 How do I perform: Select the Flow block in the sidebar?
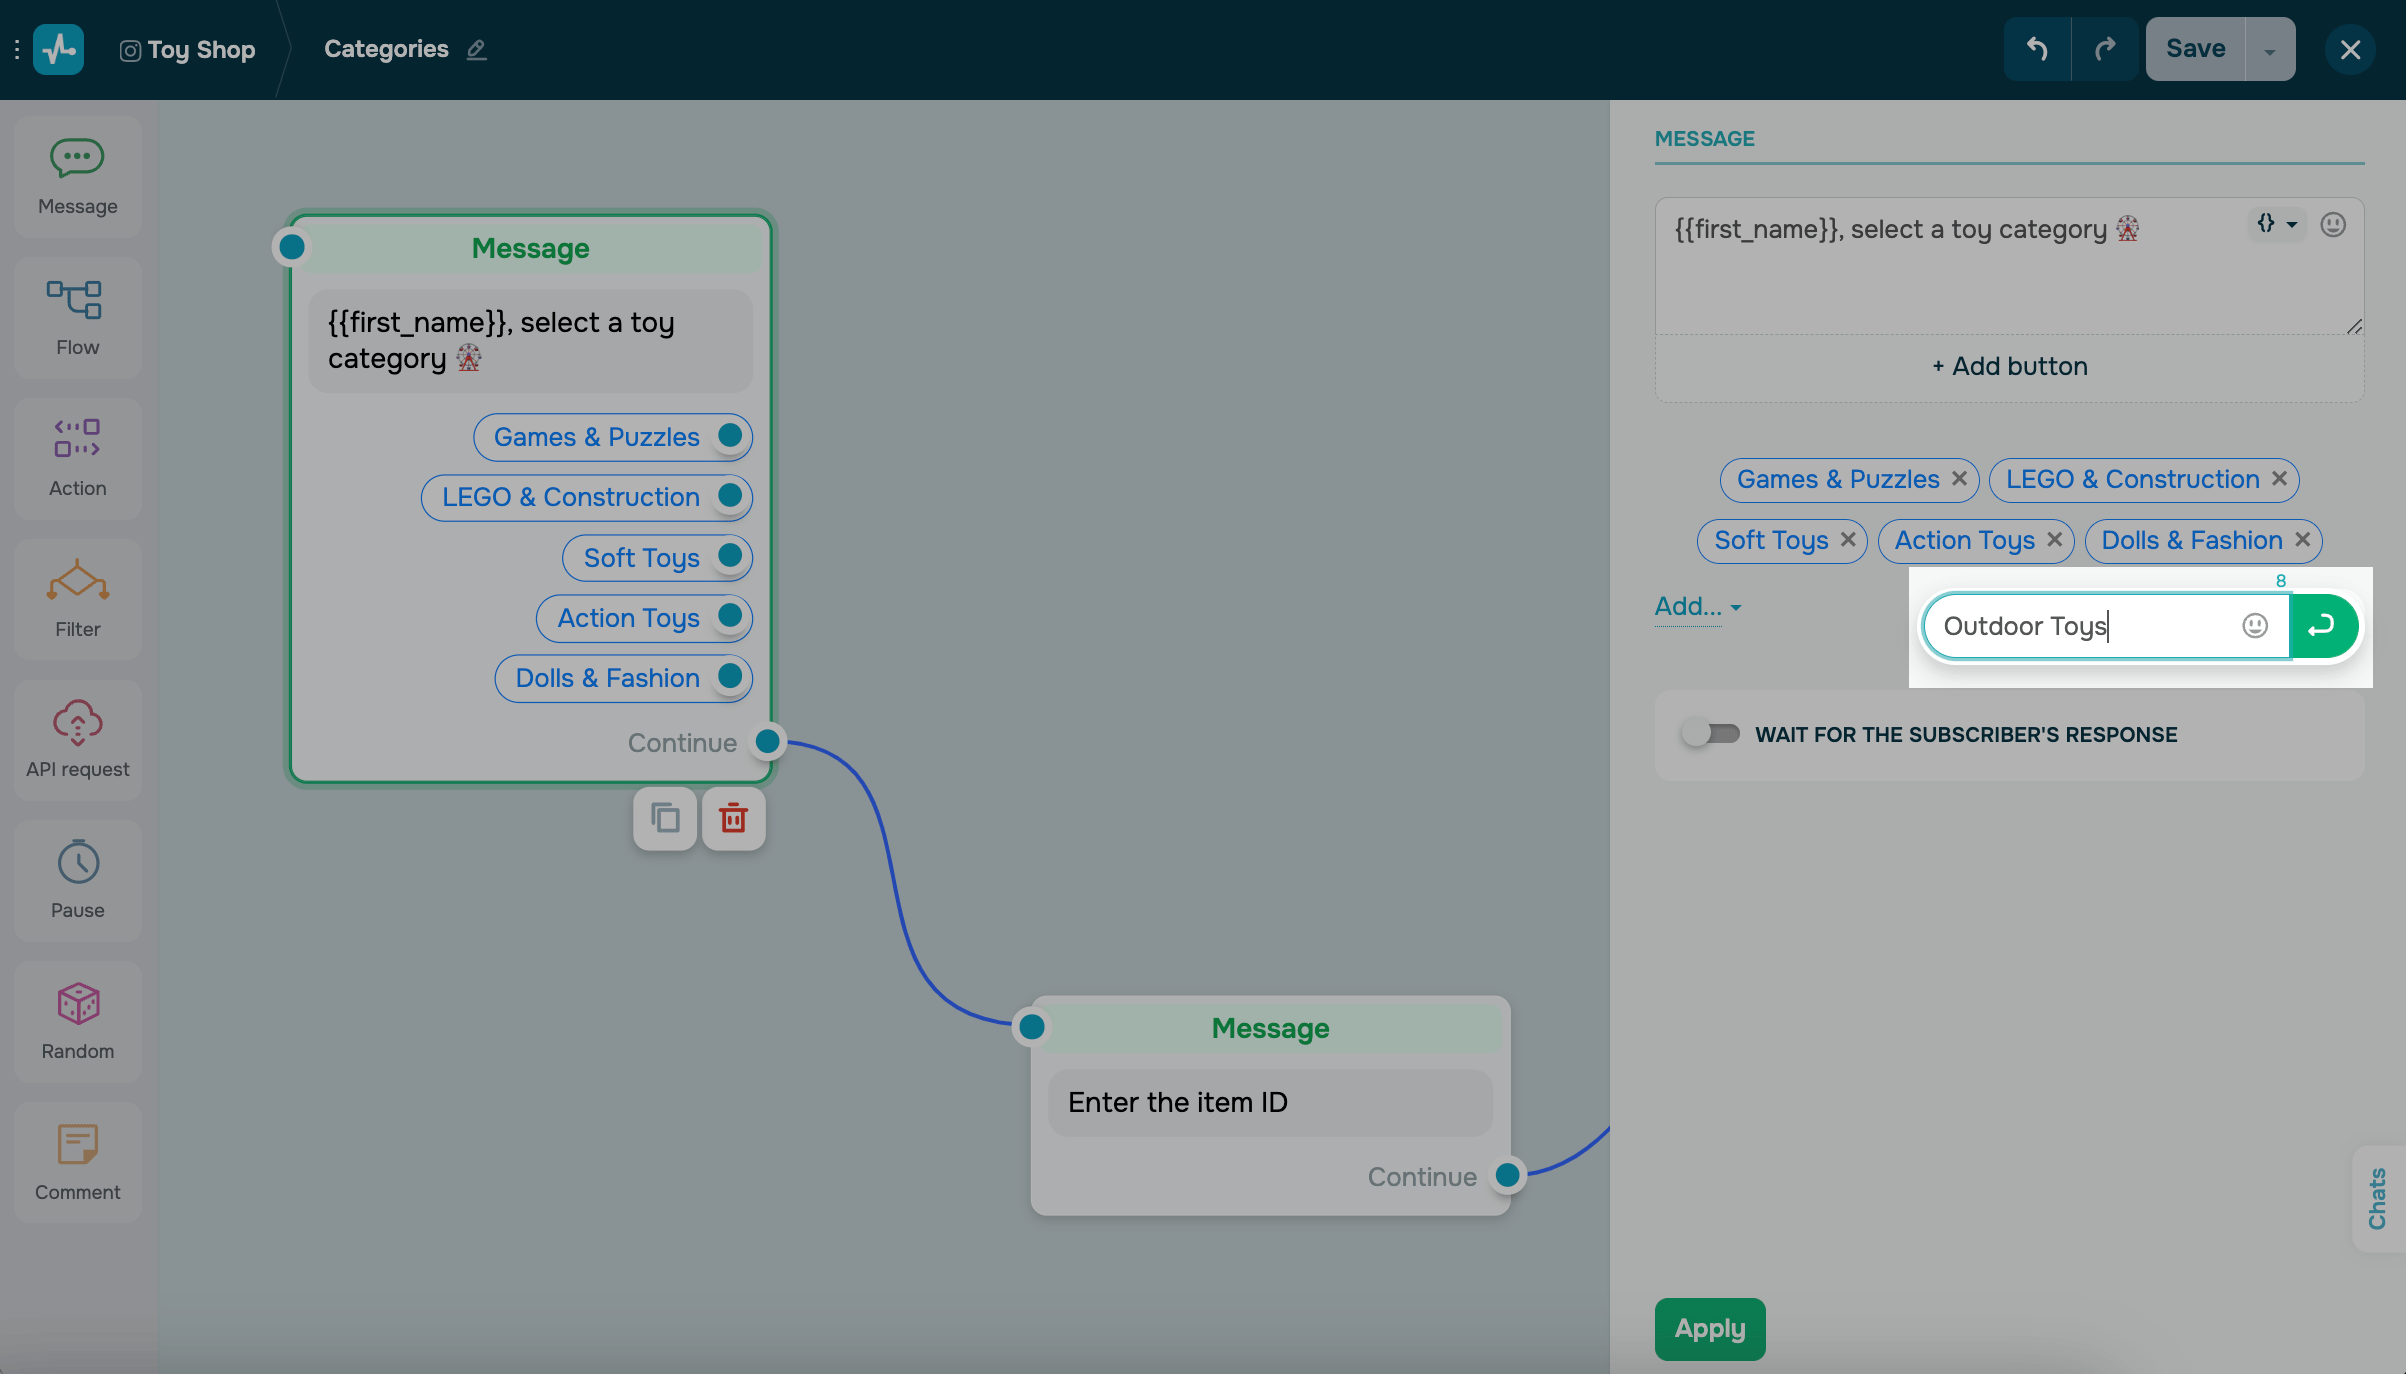77,317
